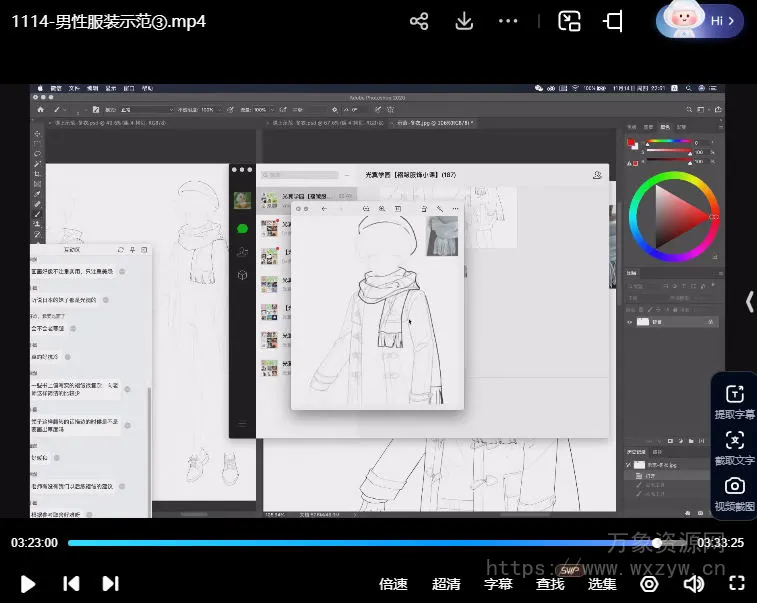The height and width of the screenshot is (603, 757).
Task: Skip to the previous video
Action: (71, 583)
